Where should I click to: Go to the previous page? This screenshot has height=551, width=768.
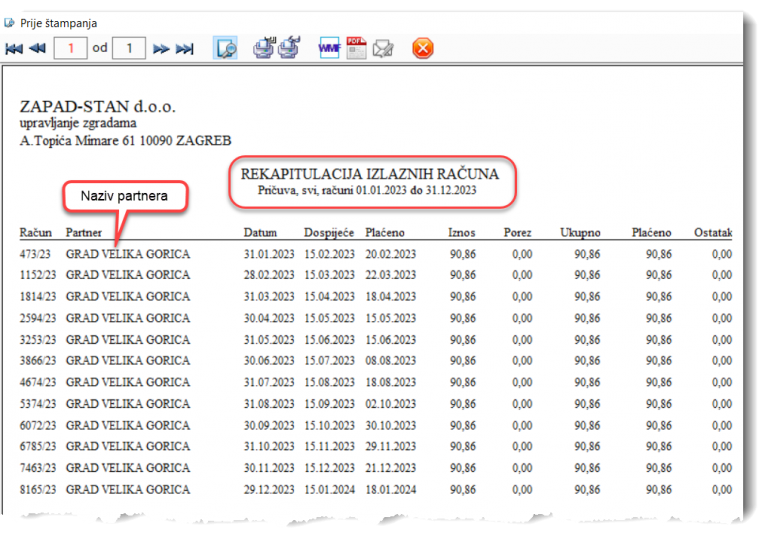37,48
